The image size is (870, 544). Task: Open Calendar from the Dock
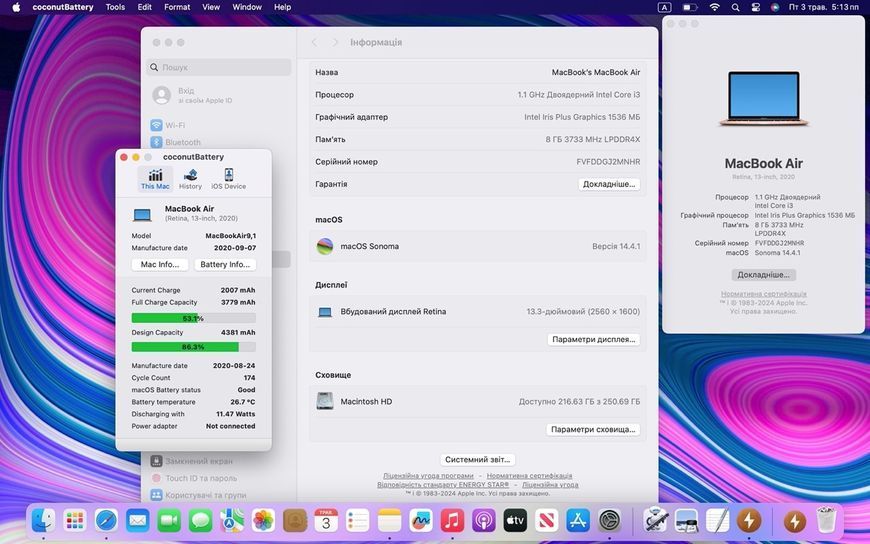(x=326, y=521)
